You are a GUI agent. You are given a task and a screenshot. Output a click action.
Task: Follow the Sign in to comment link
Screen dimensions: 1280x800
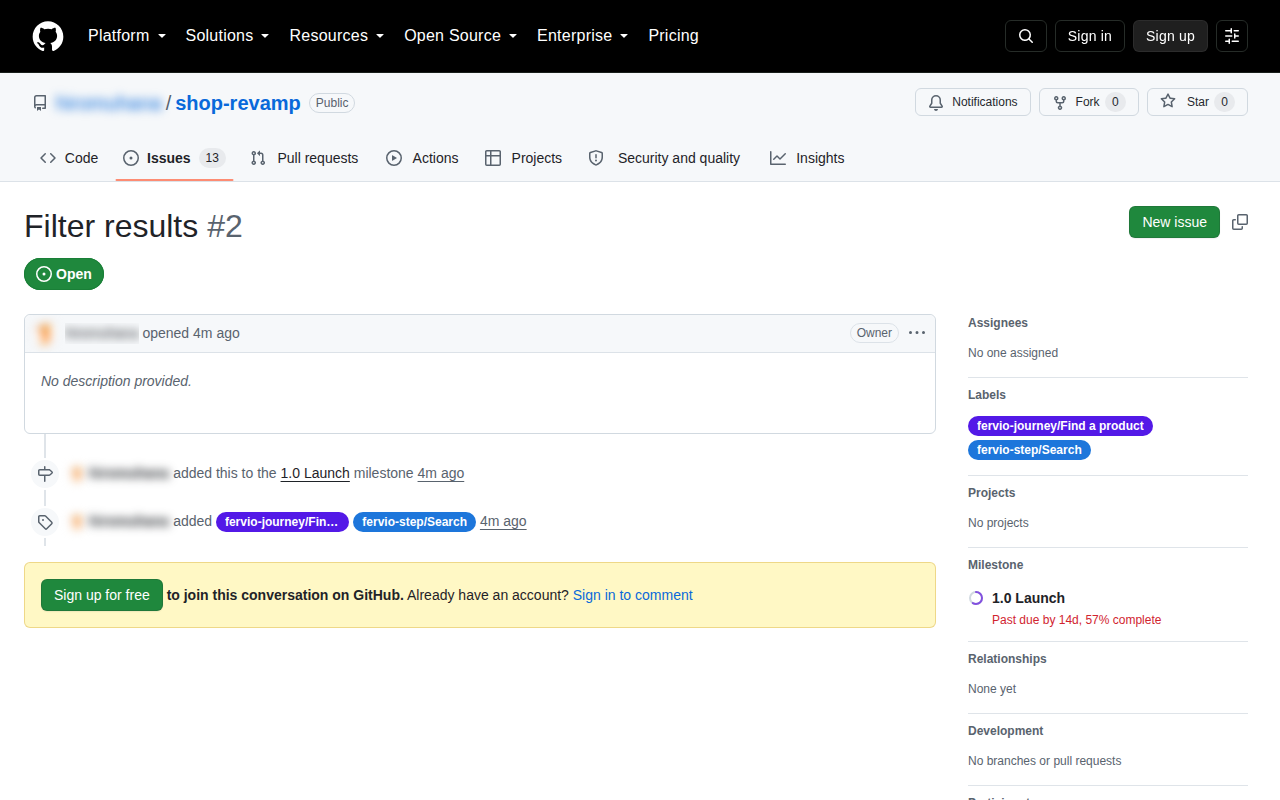coord(633,595)
